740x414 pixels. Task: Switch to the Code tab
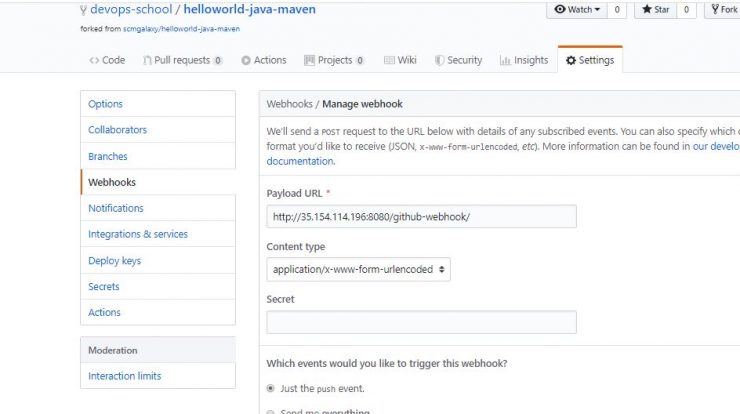point(107,60)
